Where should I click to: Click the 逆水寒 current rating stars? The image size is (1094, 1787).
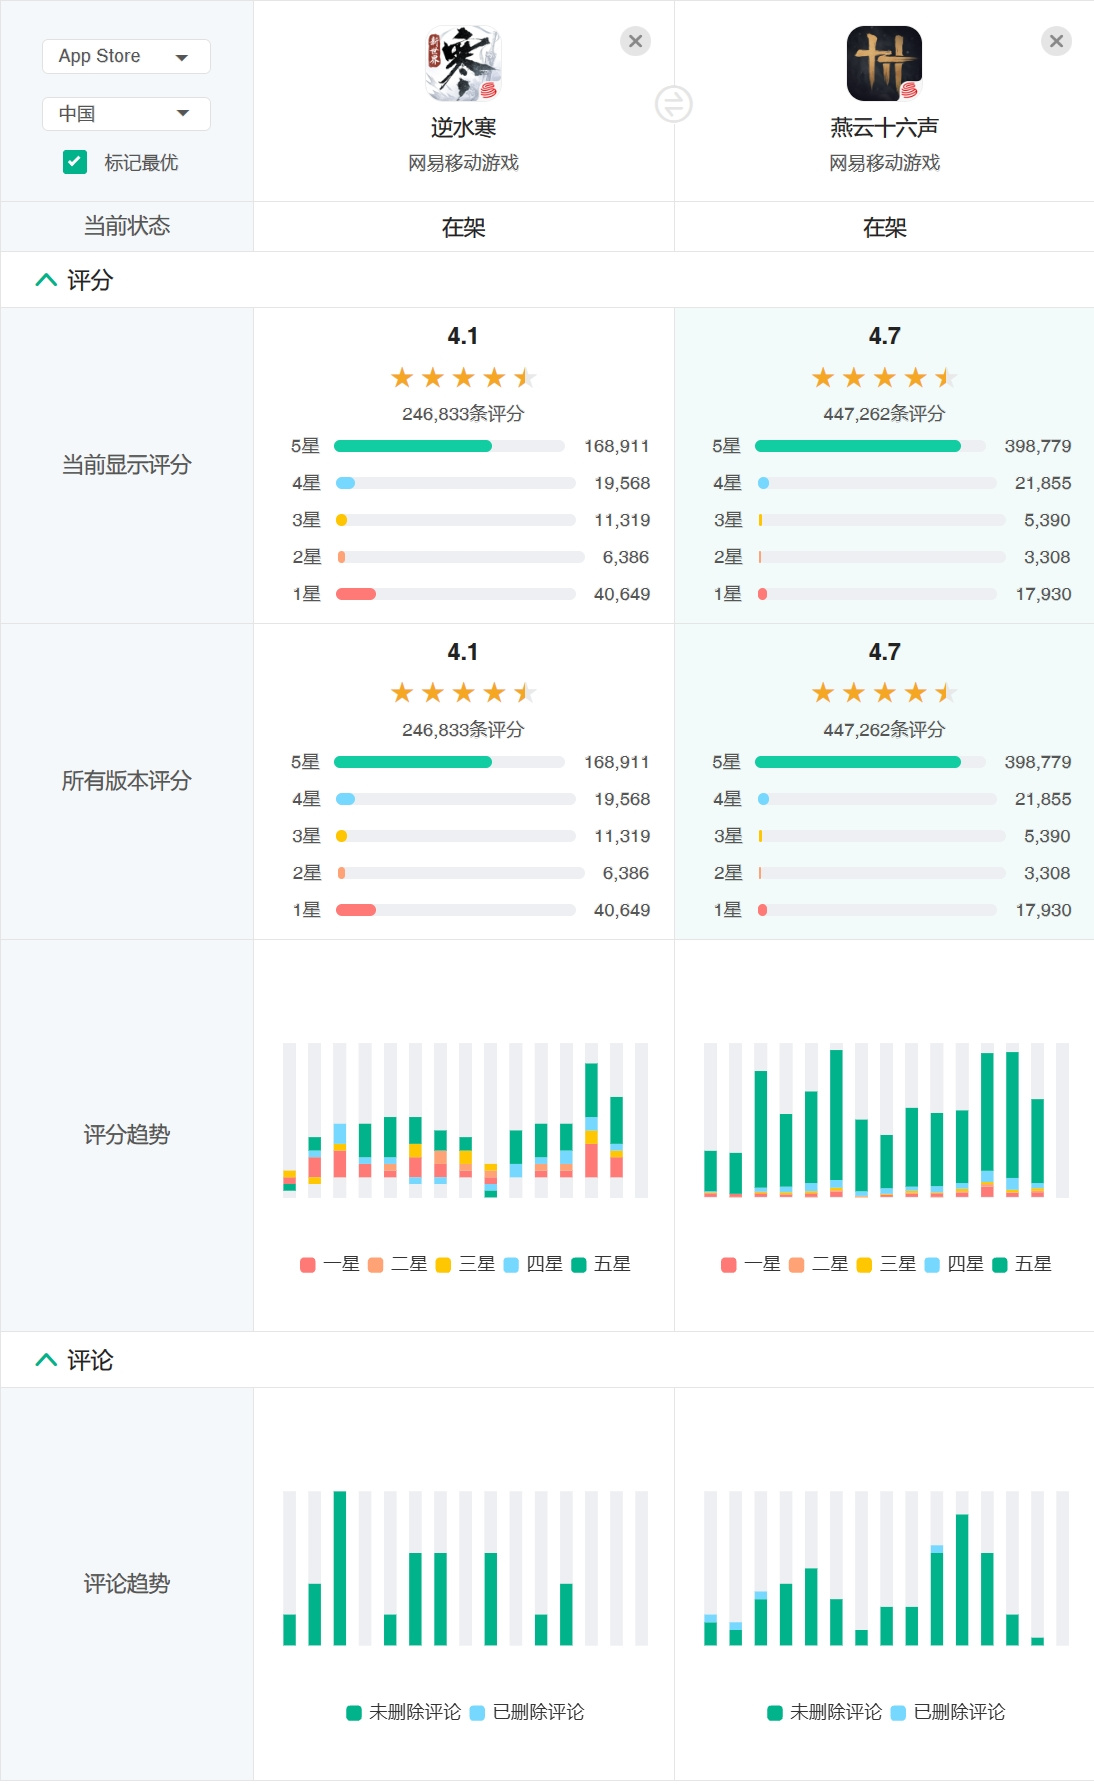(x=463, y=377)
